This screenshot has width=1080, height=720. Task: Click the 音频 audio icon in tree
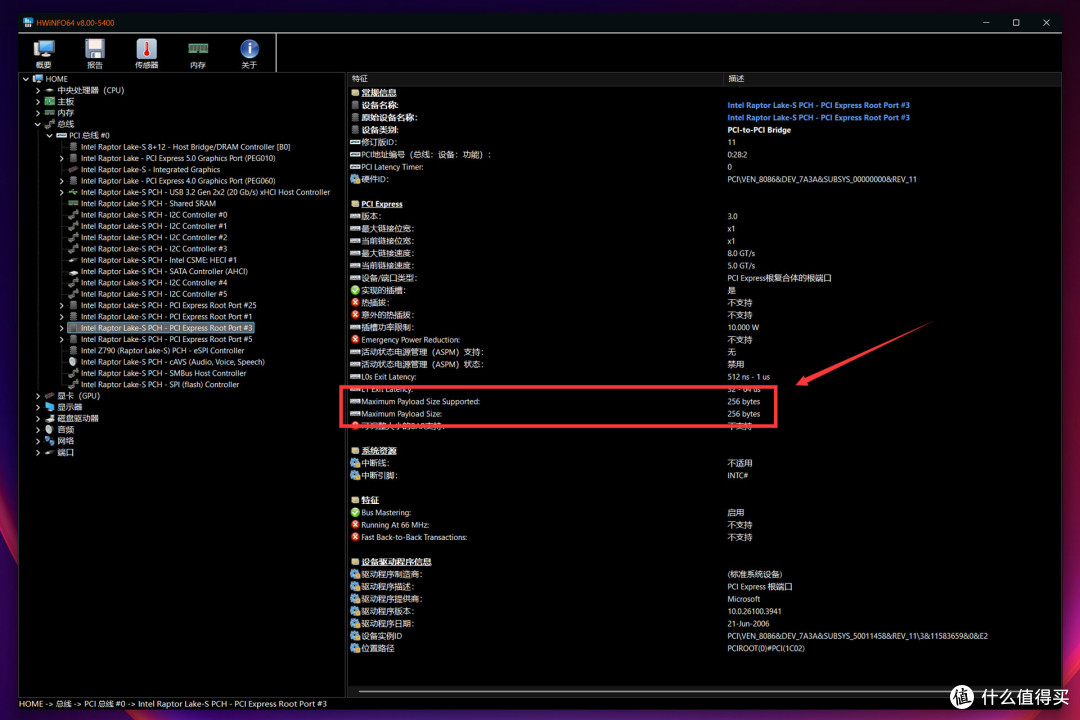pos(50,430)
